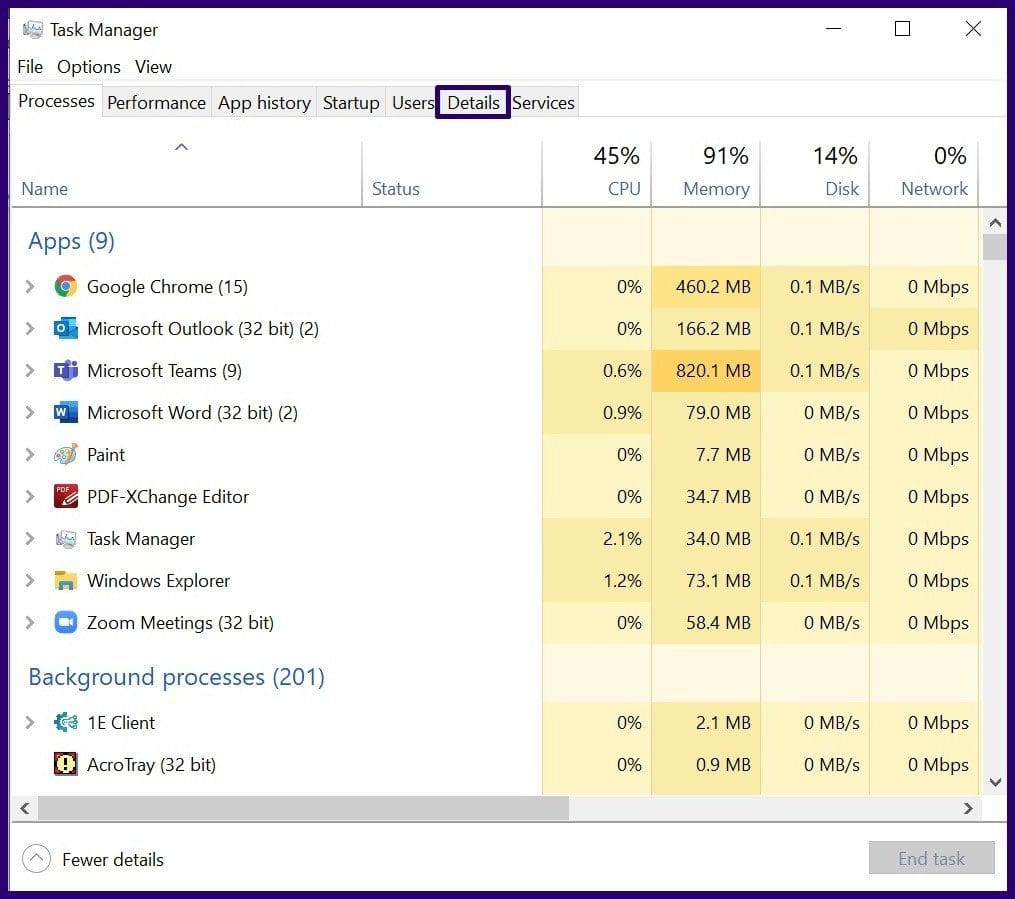Click the 2.1% CPU value
The width and height of the screenshot is (1015, 899).
coord(622,538)
